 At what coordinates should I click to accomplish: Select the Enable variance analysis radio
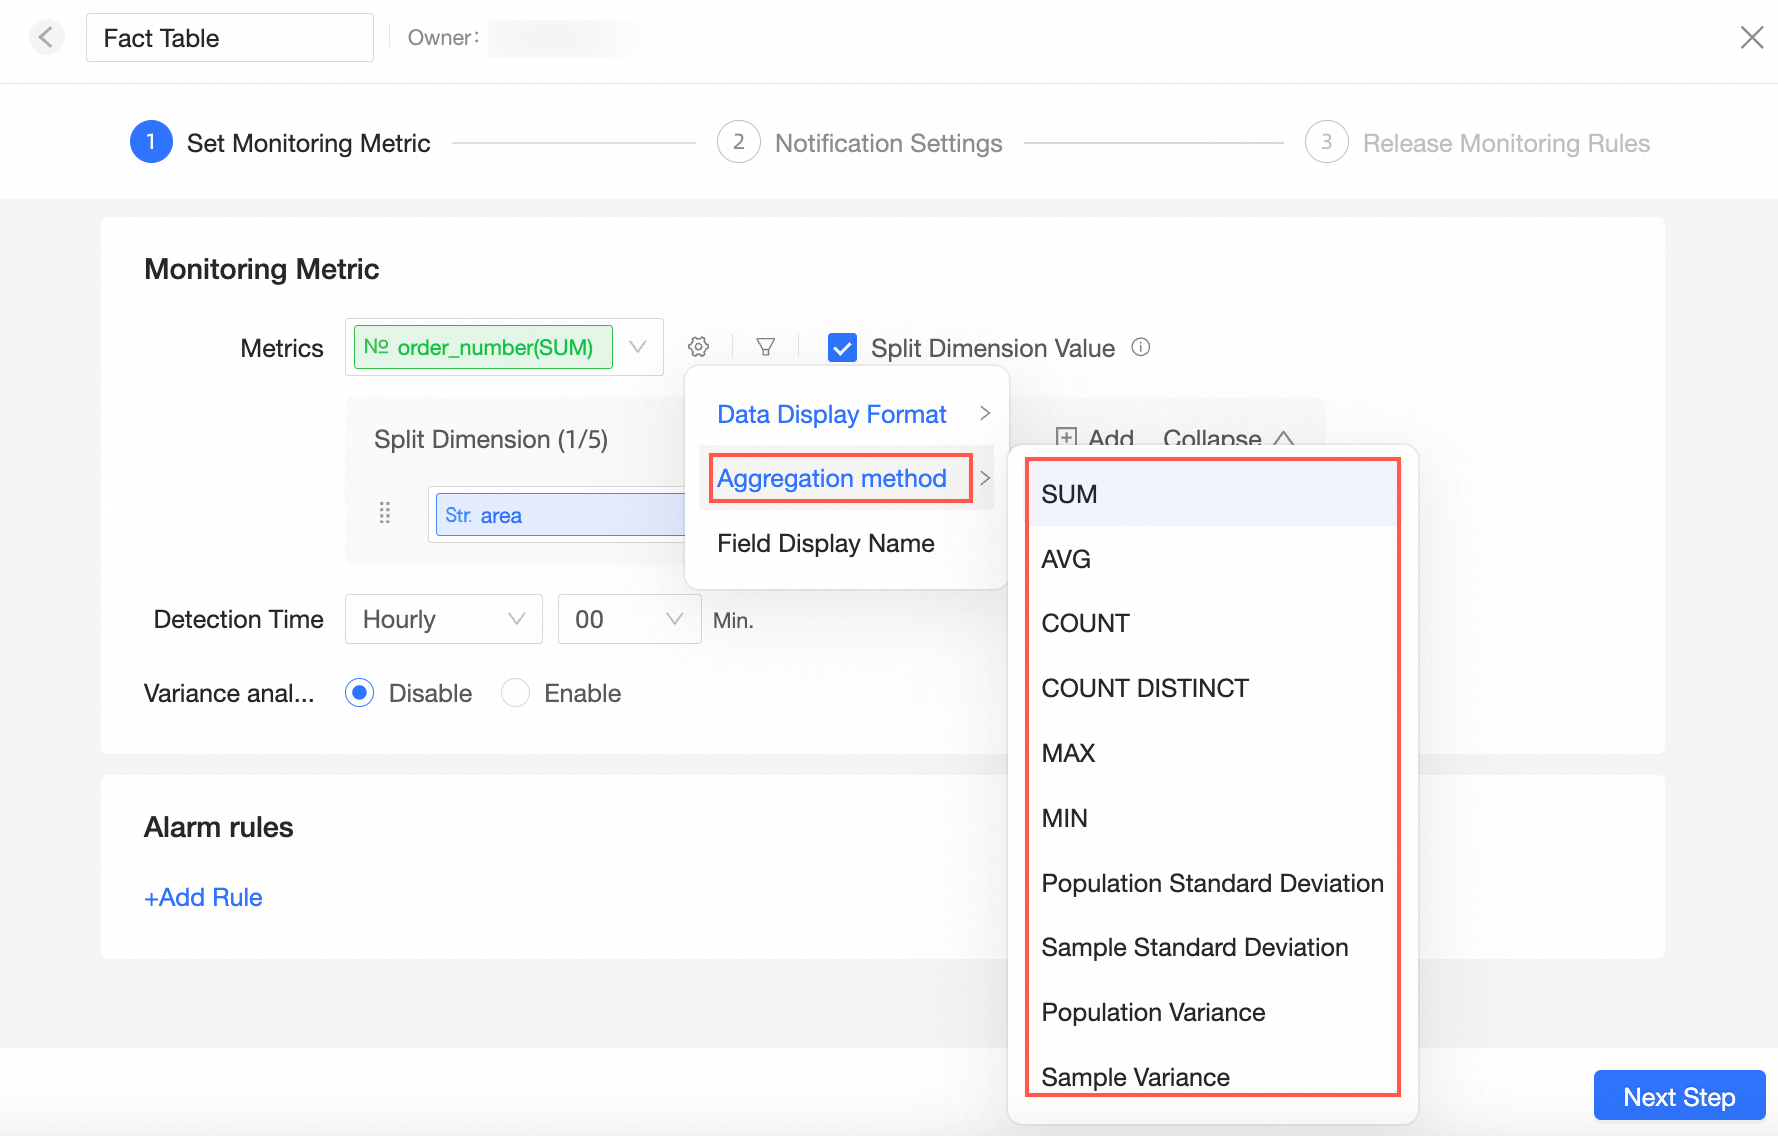click(x=516, y=693)
